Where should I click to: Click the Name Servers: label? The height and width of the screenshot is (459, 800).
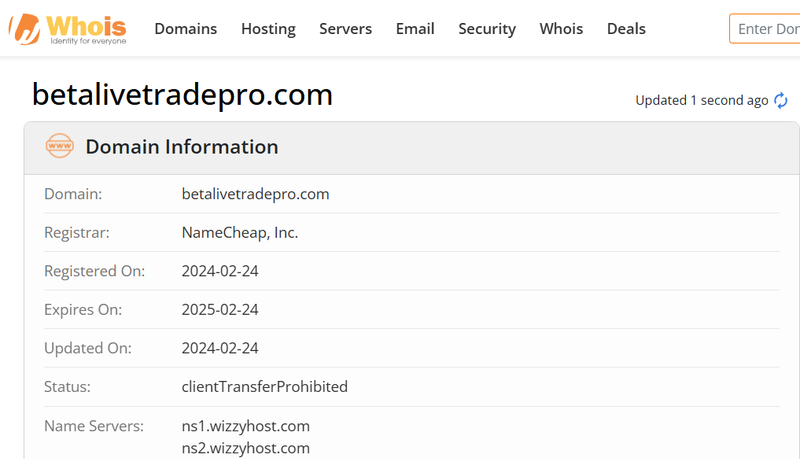(94, 426)
